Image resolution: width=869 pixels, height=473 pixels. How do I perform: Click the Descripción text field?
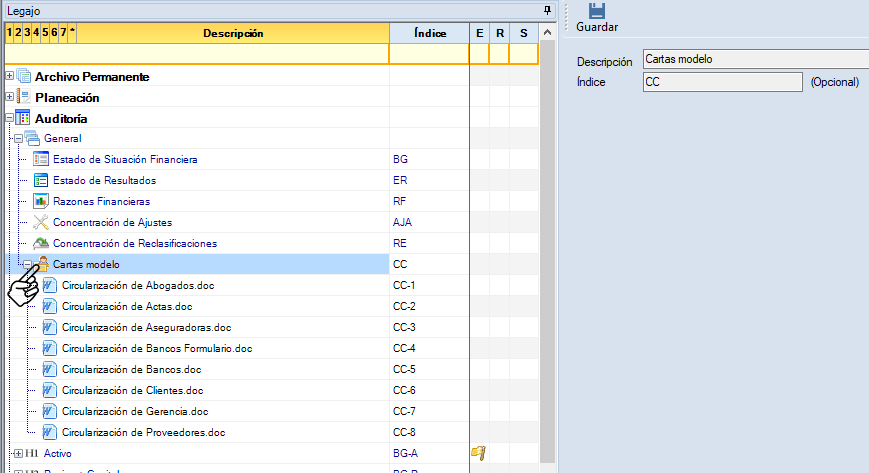pyautogui.click(x=755, y=60)
